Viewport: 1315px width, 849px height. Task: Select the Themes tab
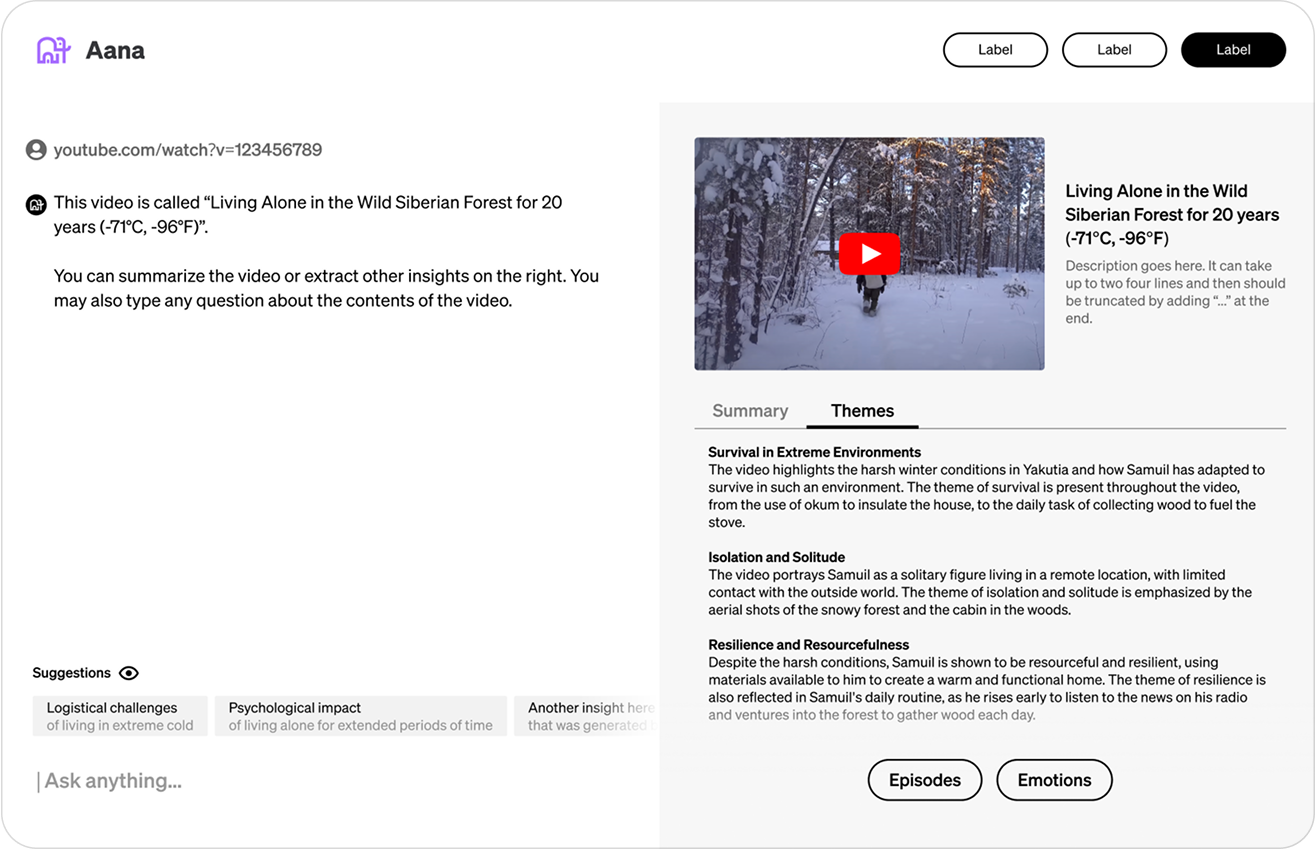coord(862,411)
